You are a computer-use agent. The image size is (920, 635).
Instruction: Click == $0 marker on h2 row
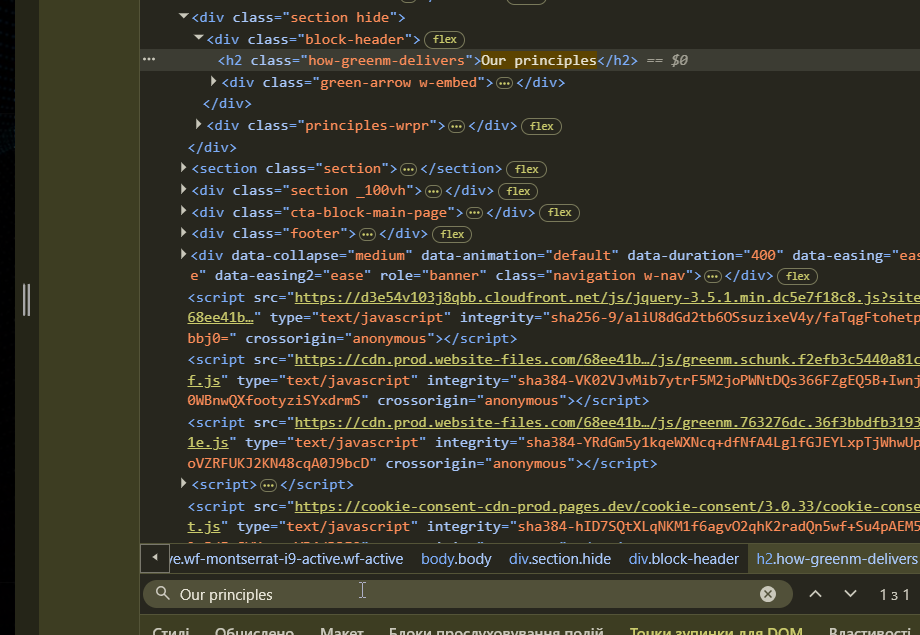(667, 60)
